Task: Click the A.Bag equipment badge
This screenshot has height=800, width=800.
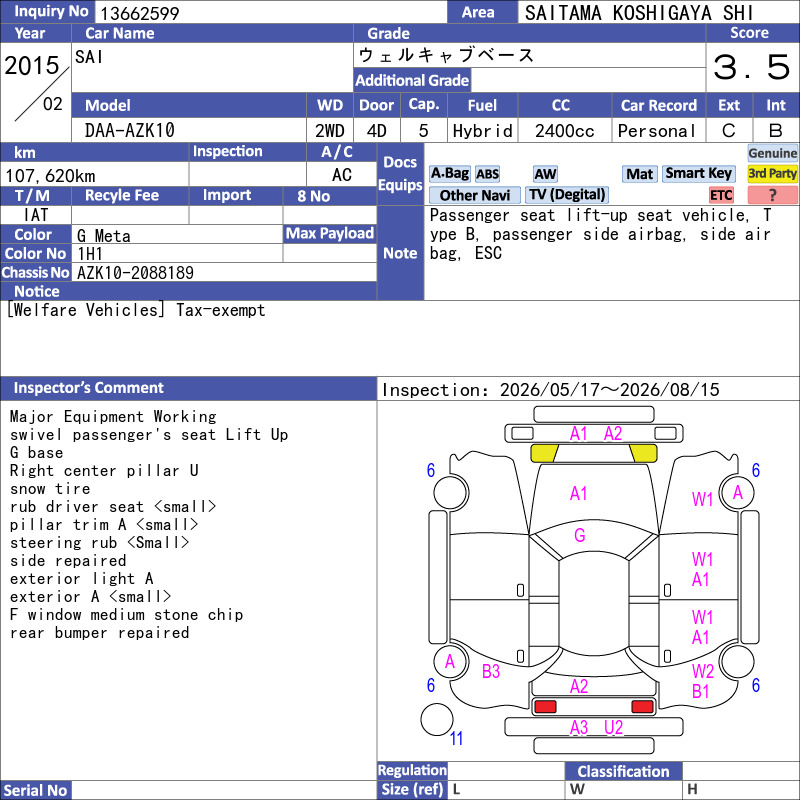Action: (x=449, y=174)
